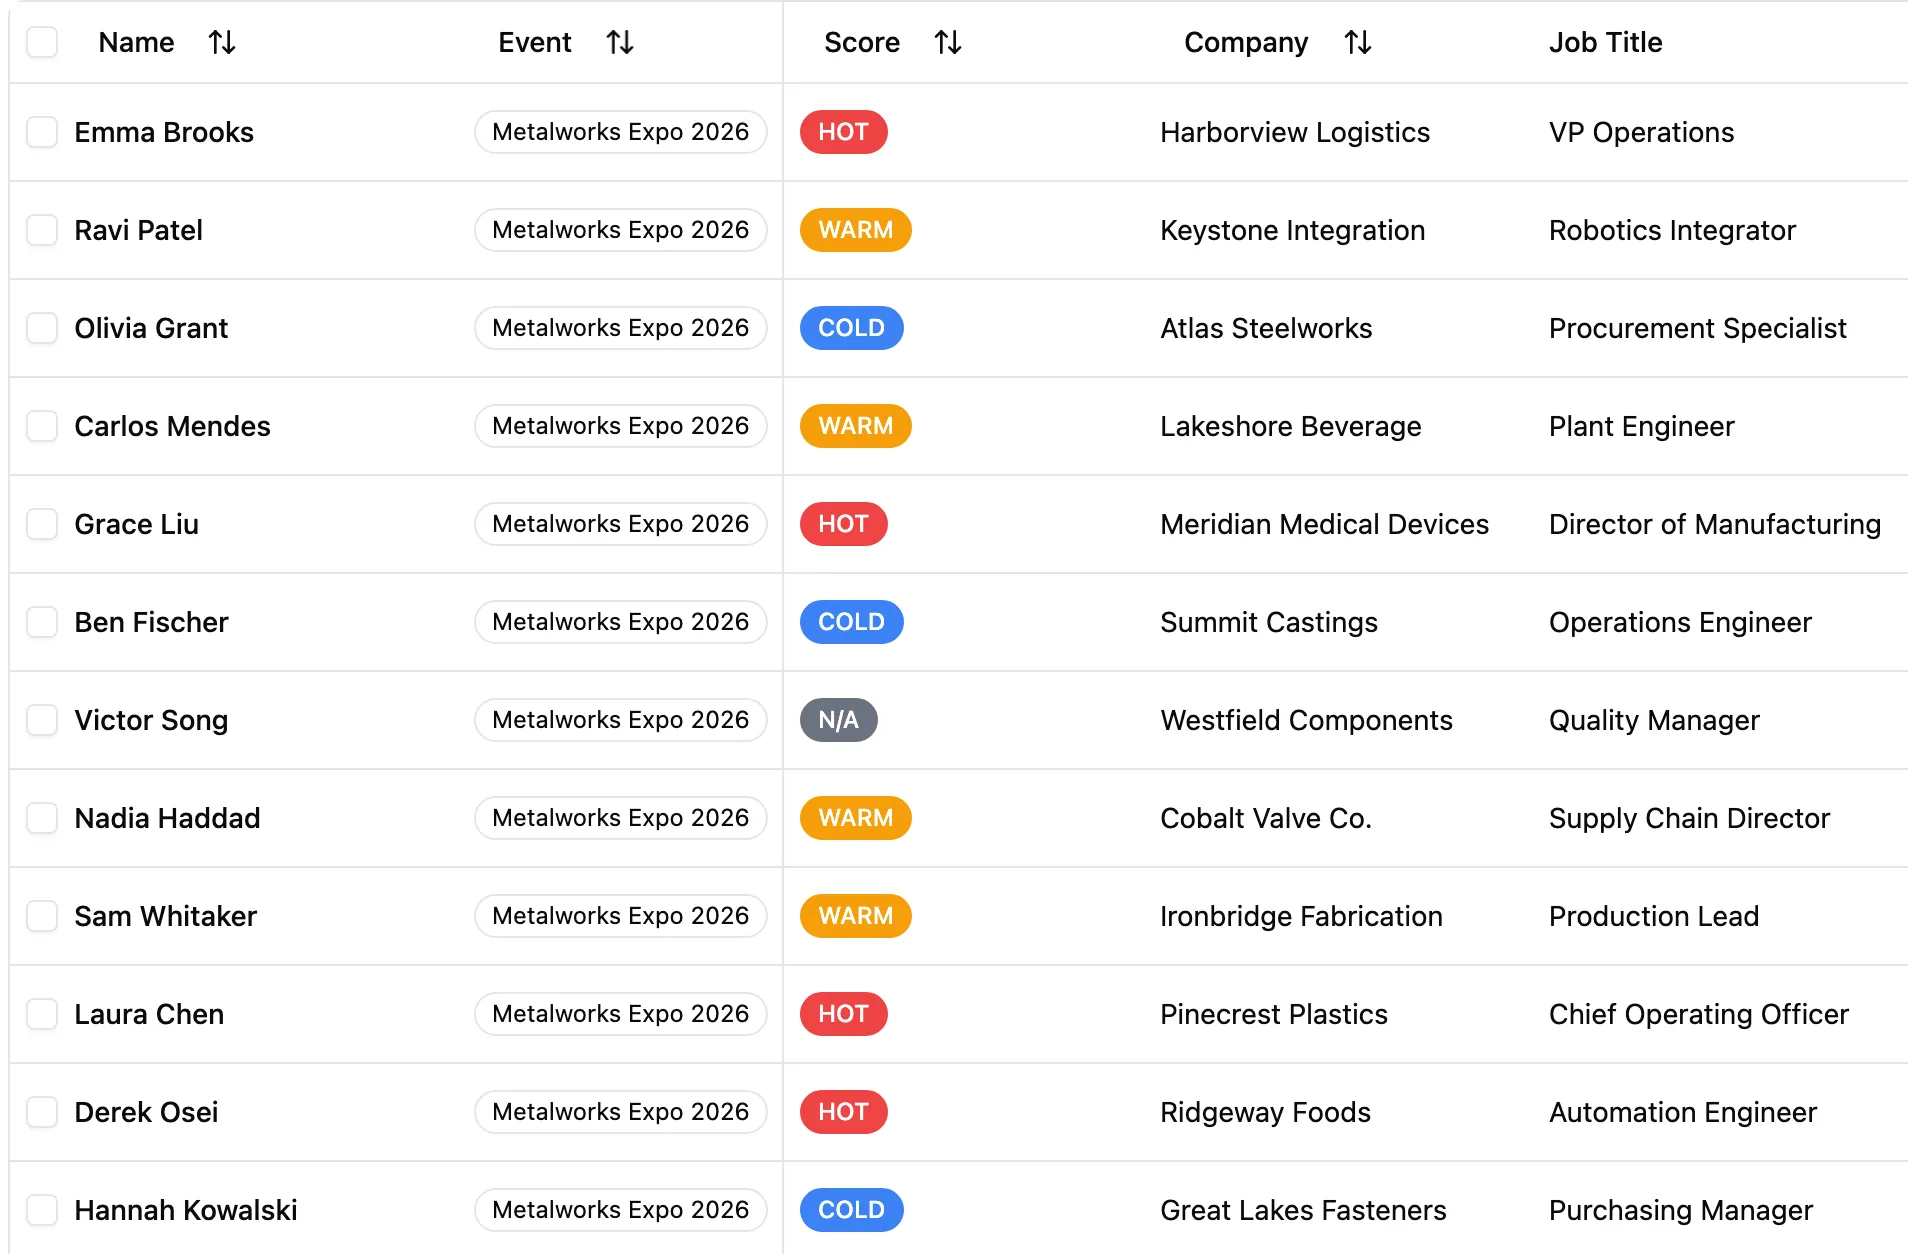Click Hannah Kowalski's COLD badge
Viewport: 1908px width, 1254px height.
pyautogui.click(x=851, y=1210)
